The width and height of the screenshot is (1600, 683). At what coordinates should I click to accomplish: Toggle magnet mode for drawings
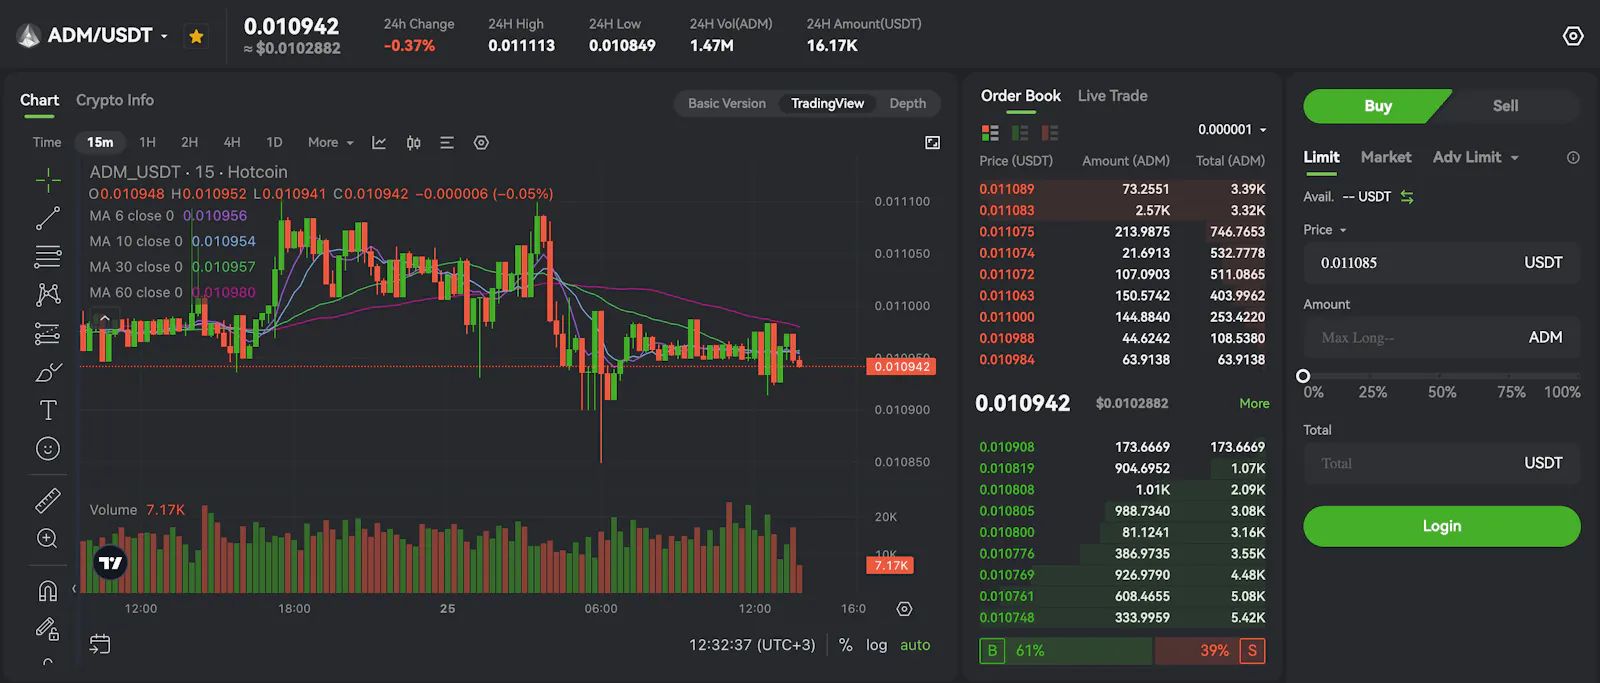[48, 591]
